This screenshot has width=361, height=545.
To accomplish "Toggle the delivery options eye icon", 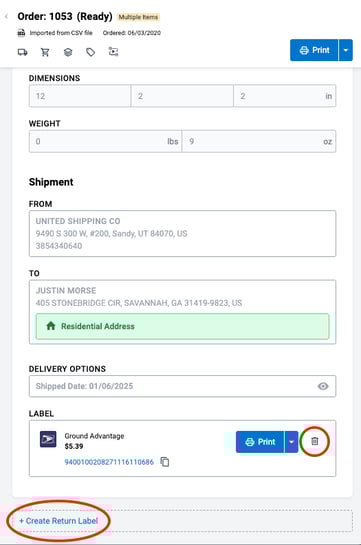I will pyautogui.click(x=323, y=386).
